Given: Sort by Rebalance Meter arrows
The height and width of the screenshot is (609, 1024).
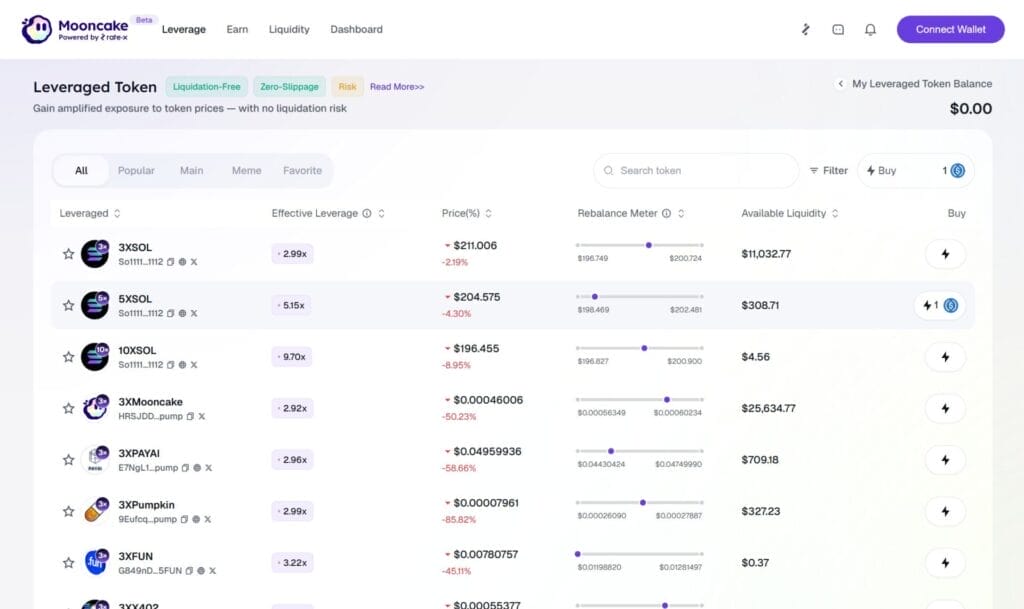Looking at the screenshot, I should tap(681, 213).
